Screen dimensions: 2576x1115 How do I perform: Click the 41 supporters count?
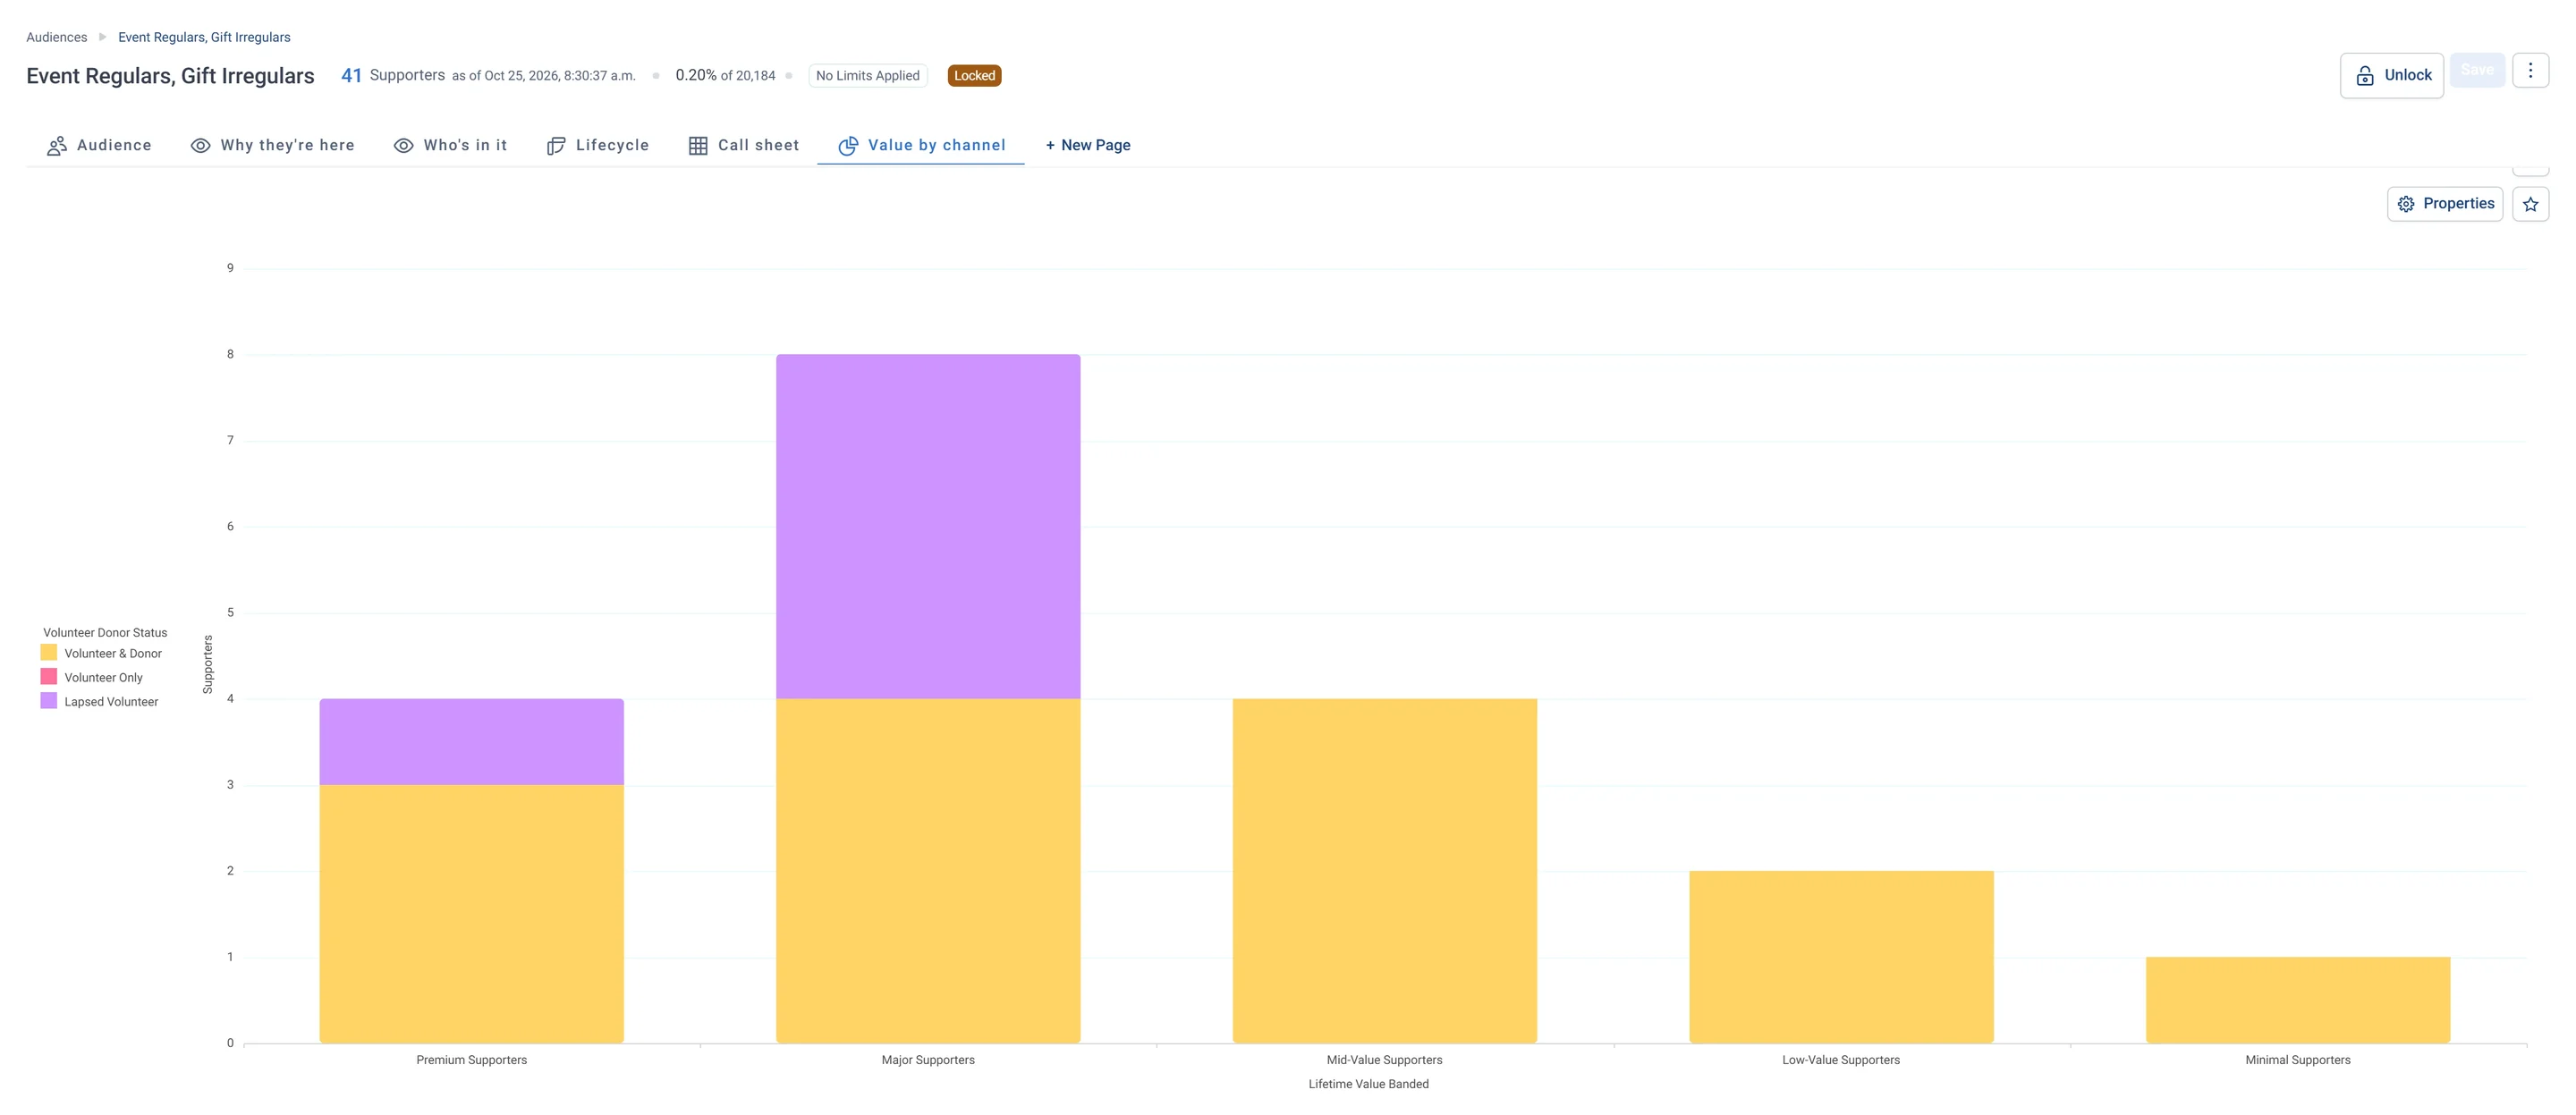[351, 76]
